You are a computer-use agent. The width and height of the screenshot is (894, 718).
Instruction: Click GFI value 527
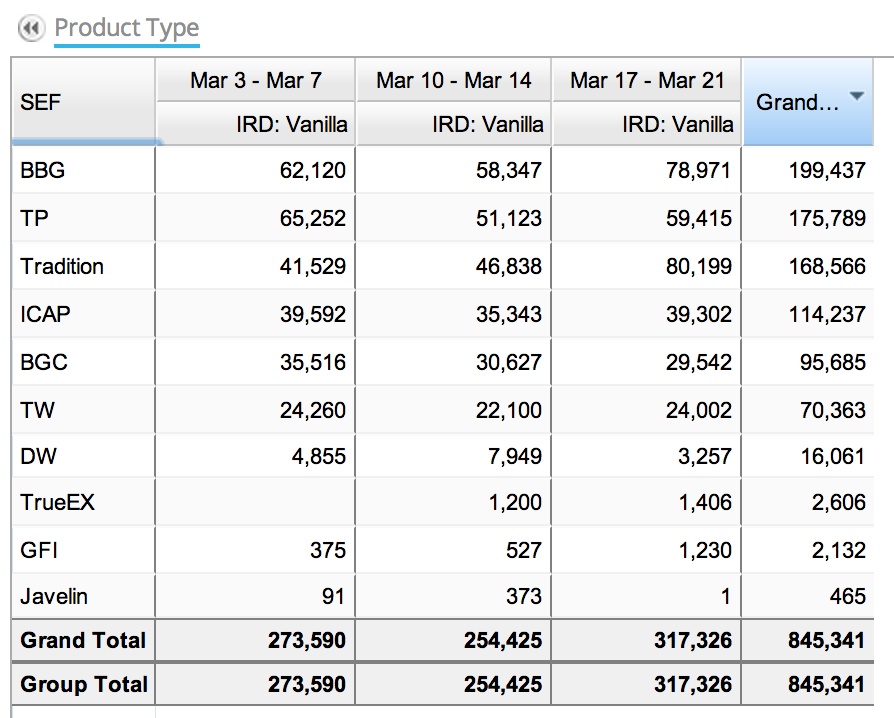point(524,550)
